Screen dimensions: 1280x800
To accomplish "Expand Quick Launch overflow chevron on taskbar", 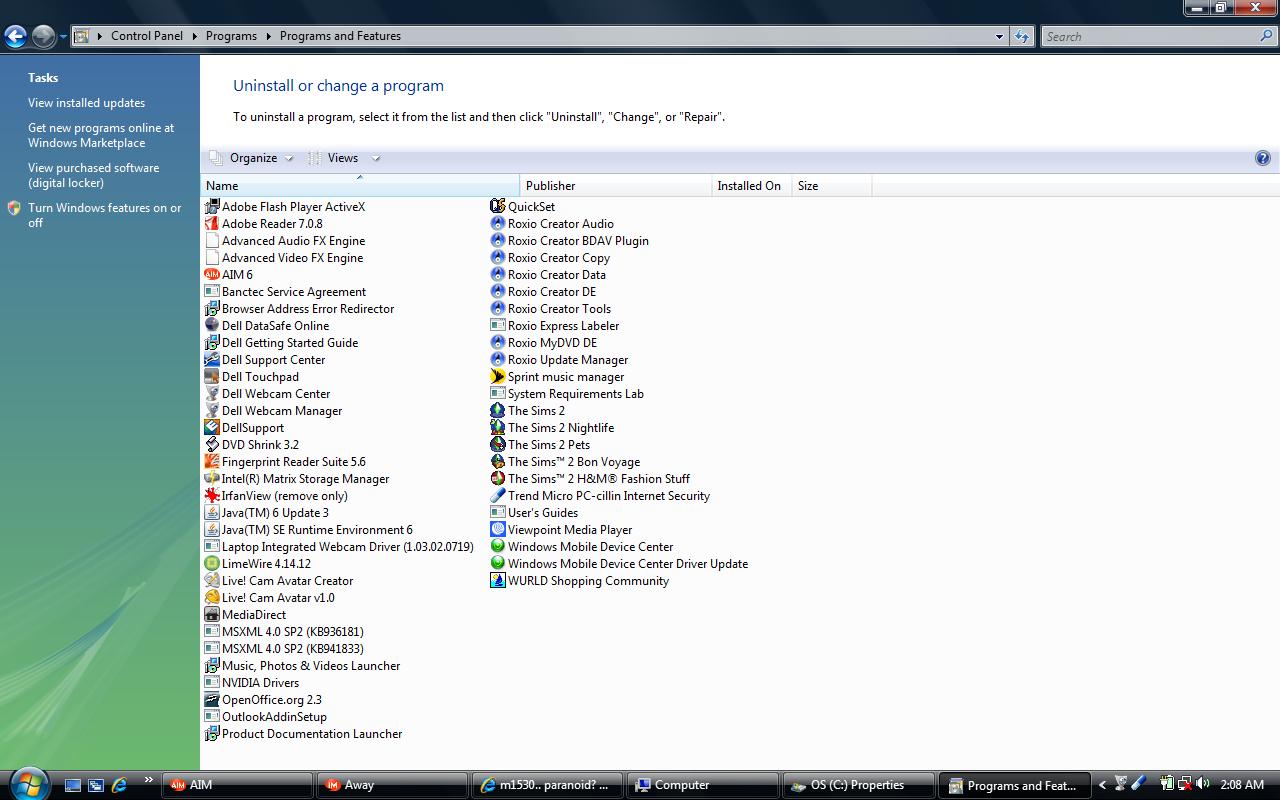I will 149,780.
